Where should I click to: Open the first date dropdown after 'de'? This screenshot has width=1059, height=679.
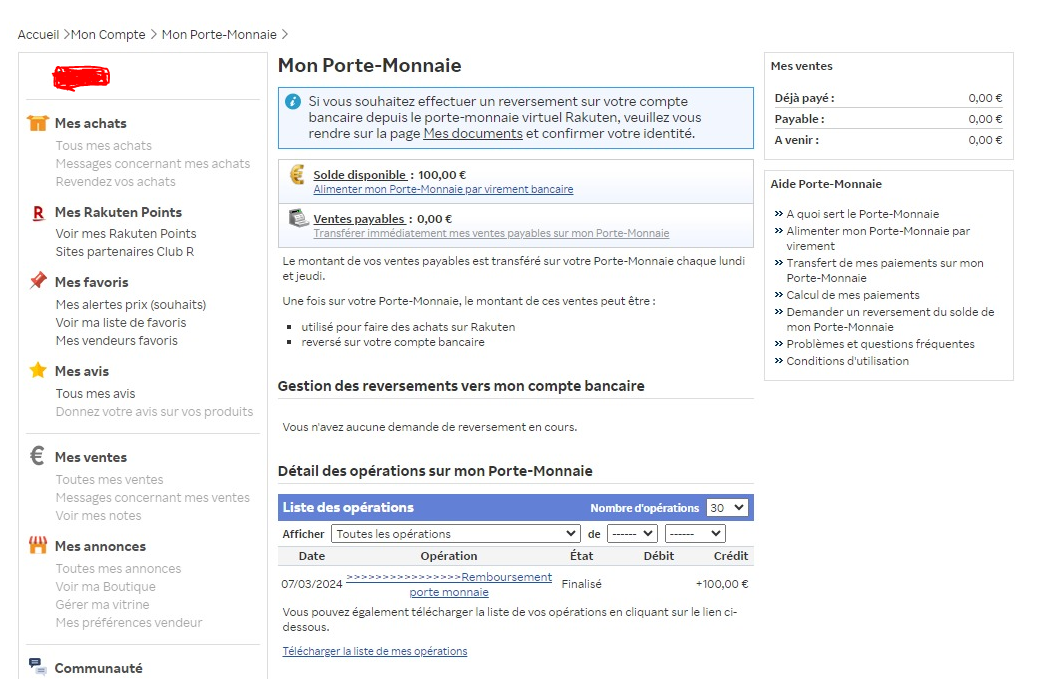point(632,534)
